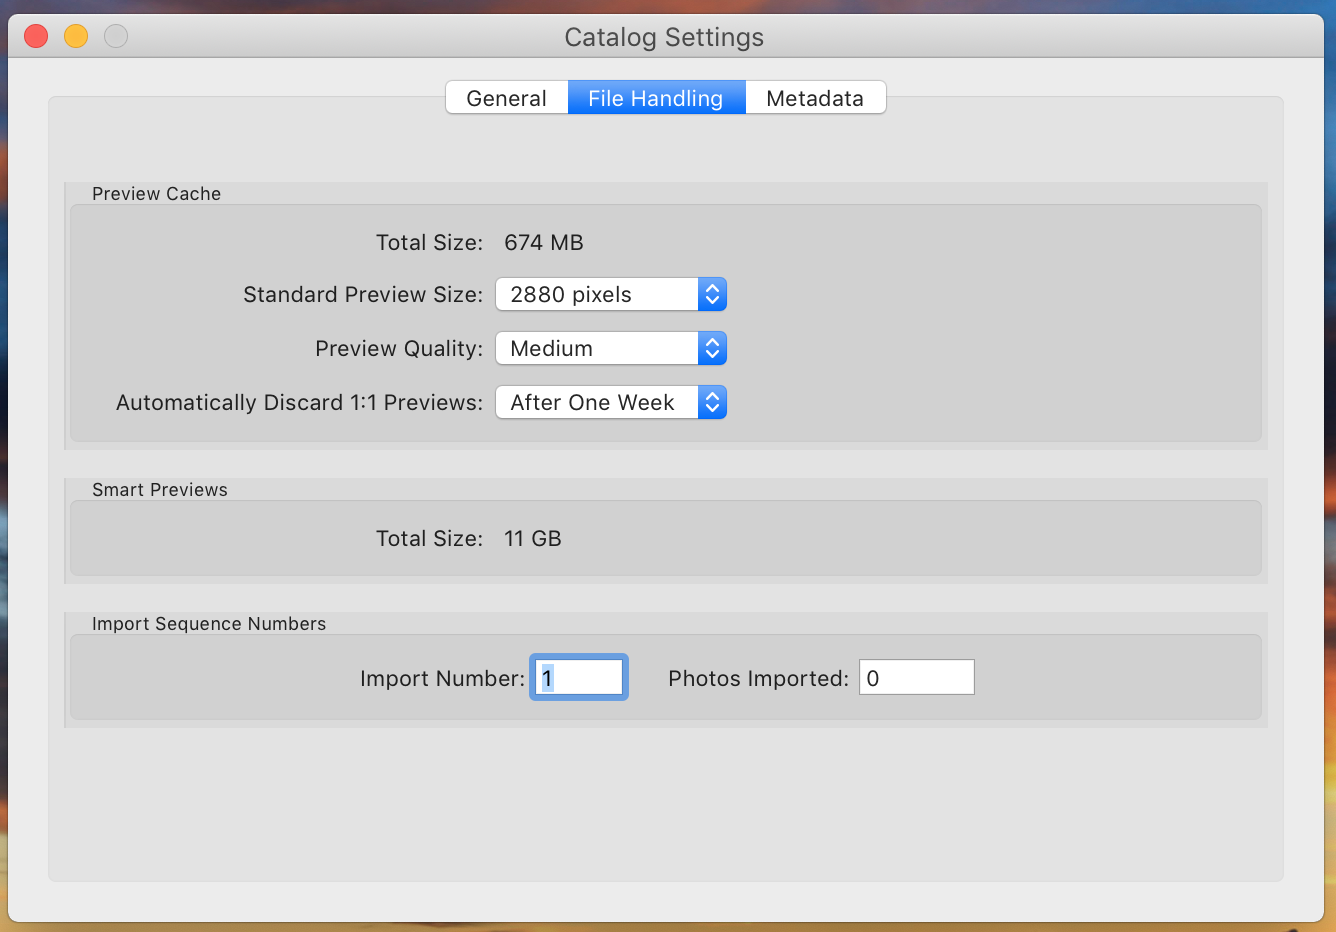Minimize the Catalog Settings window
The height and width of the screenshot is (932, 1336).
(76, 36)
